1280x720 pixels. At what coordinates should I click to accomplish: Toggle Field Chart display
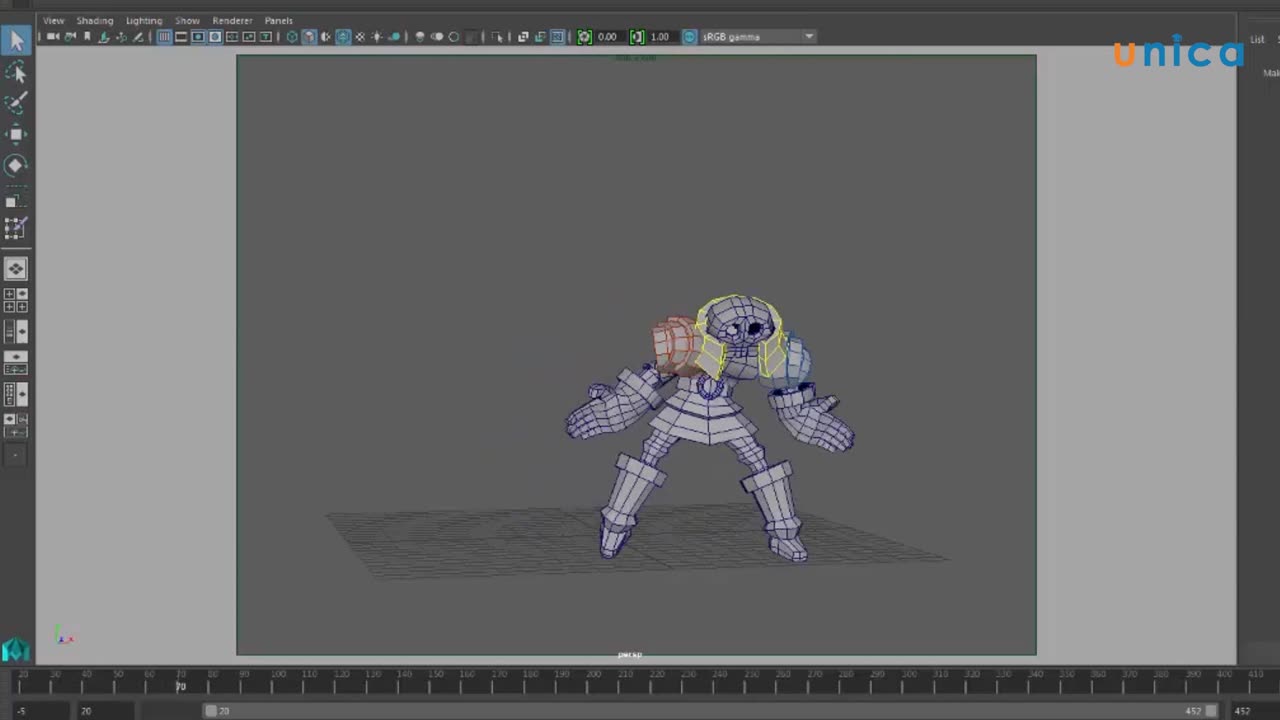tap(232, 37)
